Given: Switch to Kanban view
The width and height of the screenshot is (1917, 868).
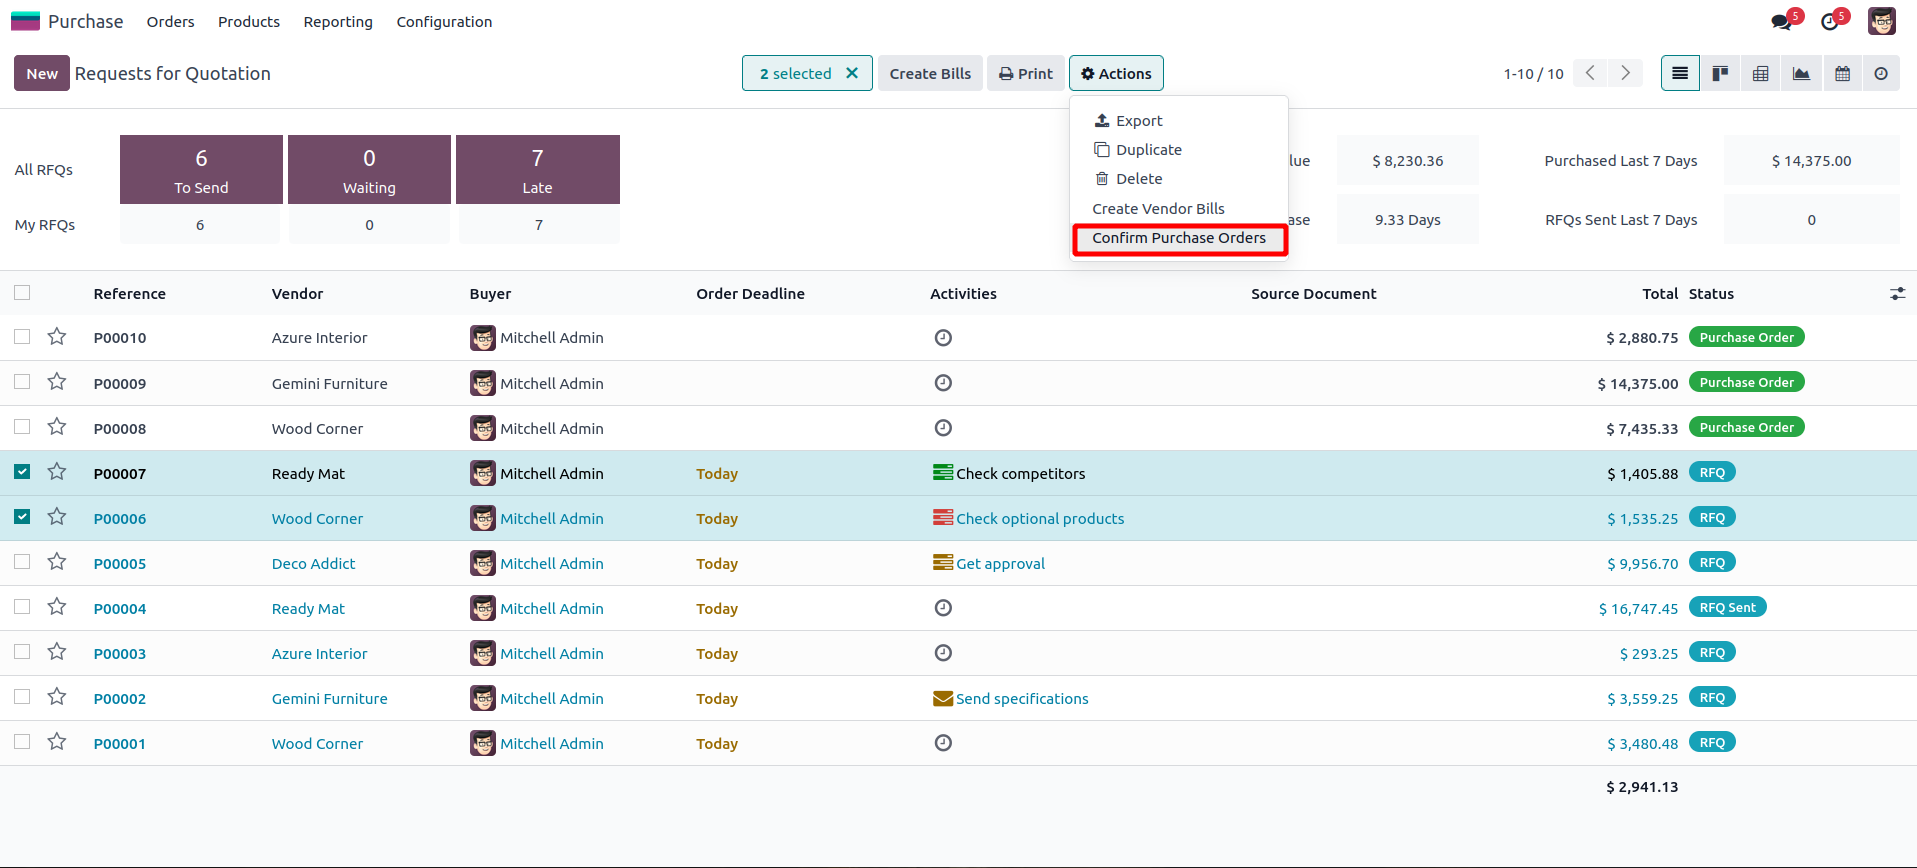Looking at the screenshot, I should coord(1720,73).
